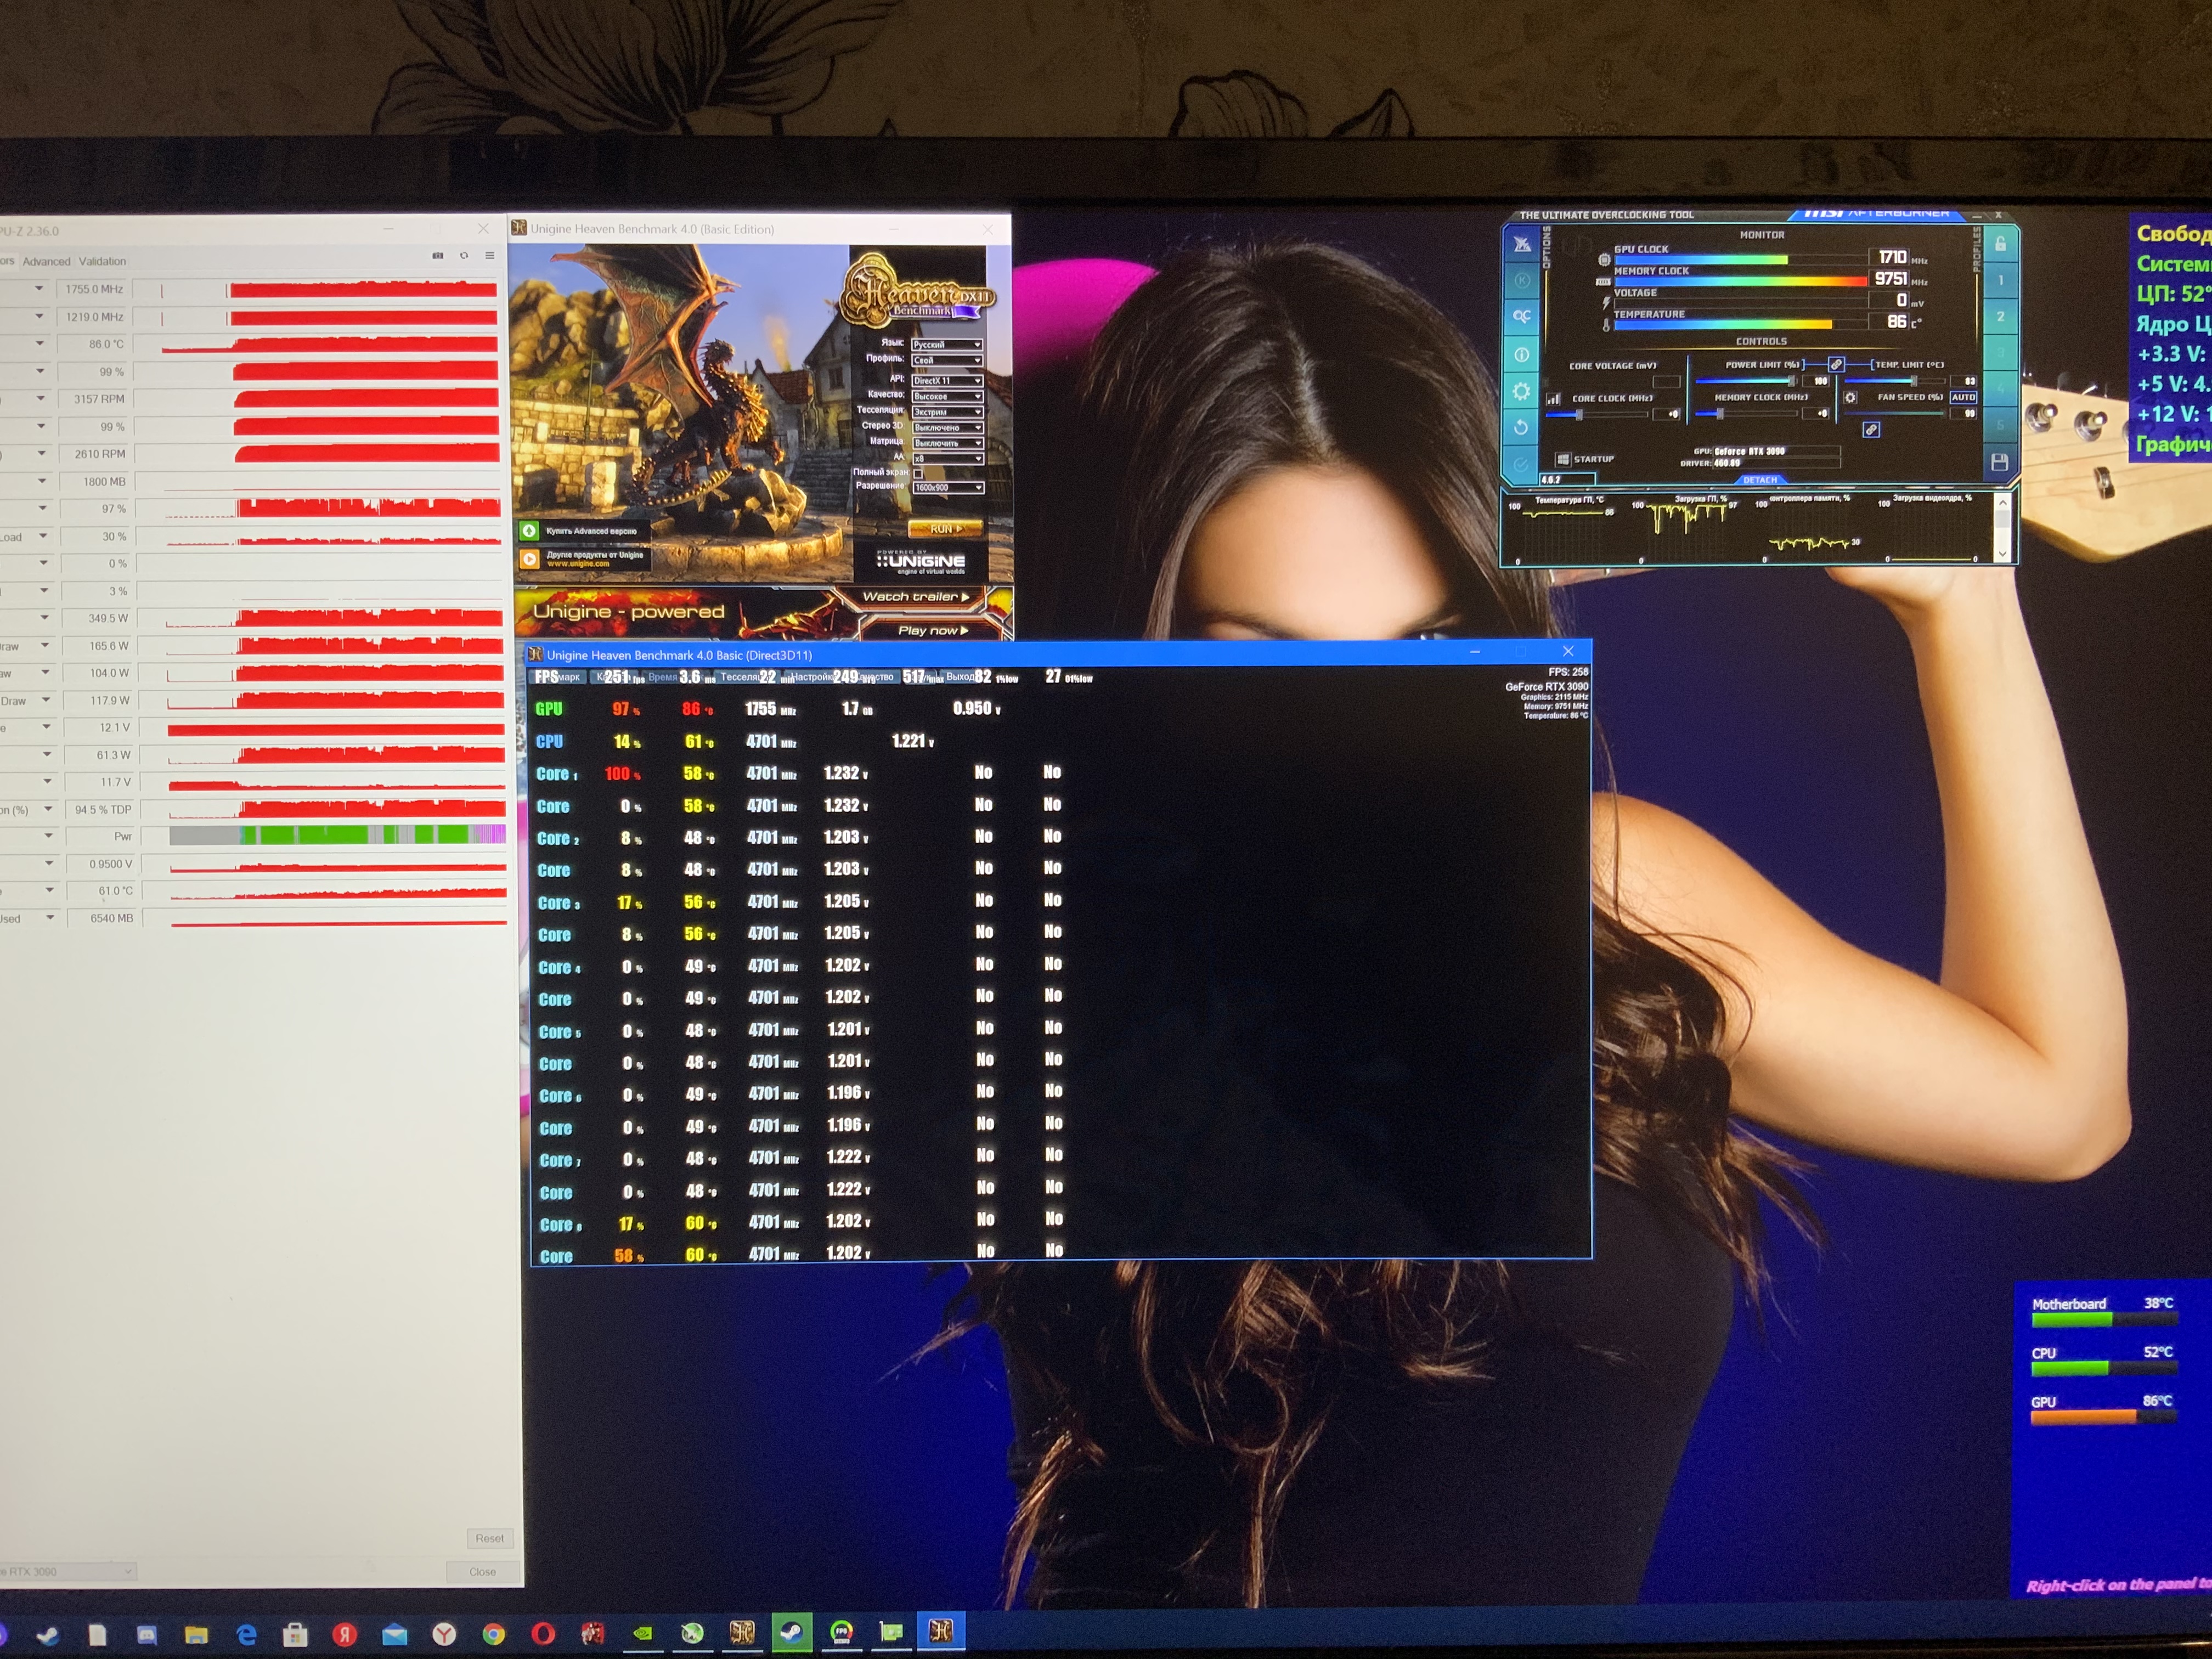
Task: Open Steam from the Windows taskbar
Action: pyautogui.click(x=791, y=1633)
